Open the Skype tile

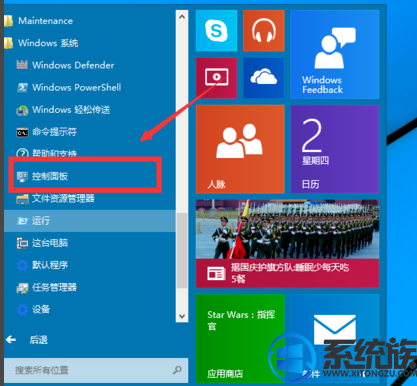click(216, 31)
